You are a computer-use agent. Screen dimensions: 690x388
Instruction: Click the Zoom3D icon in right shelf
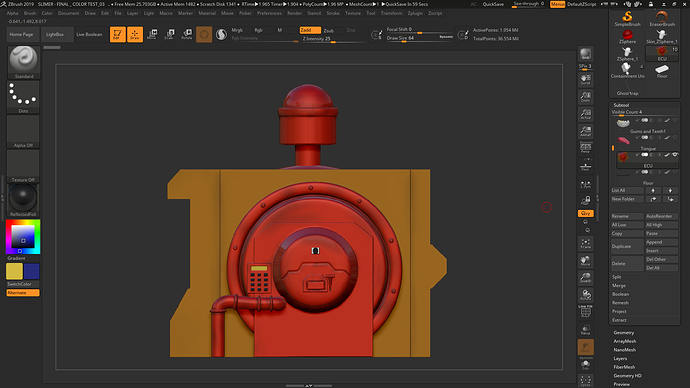pos(585,278)
